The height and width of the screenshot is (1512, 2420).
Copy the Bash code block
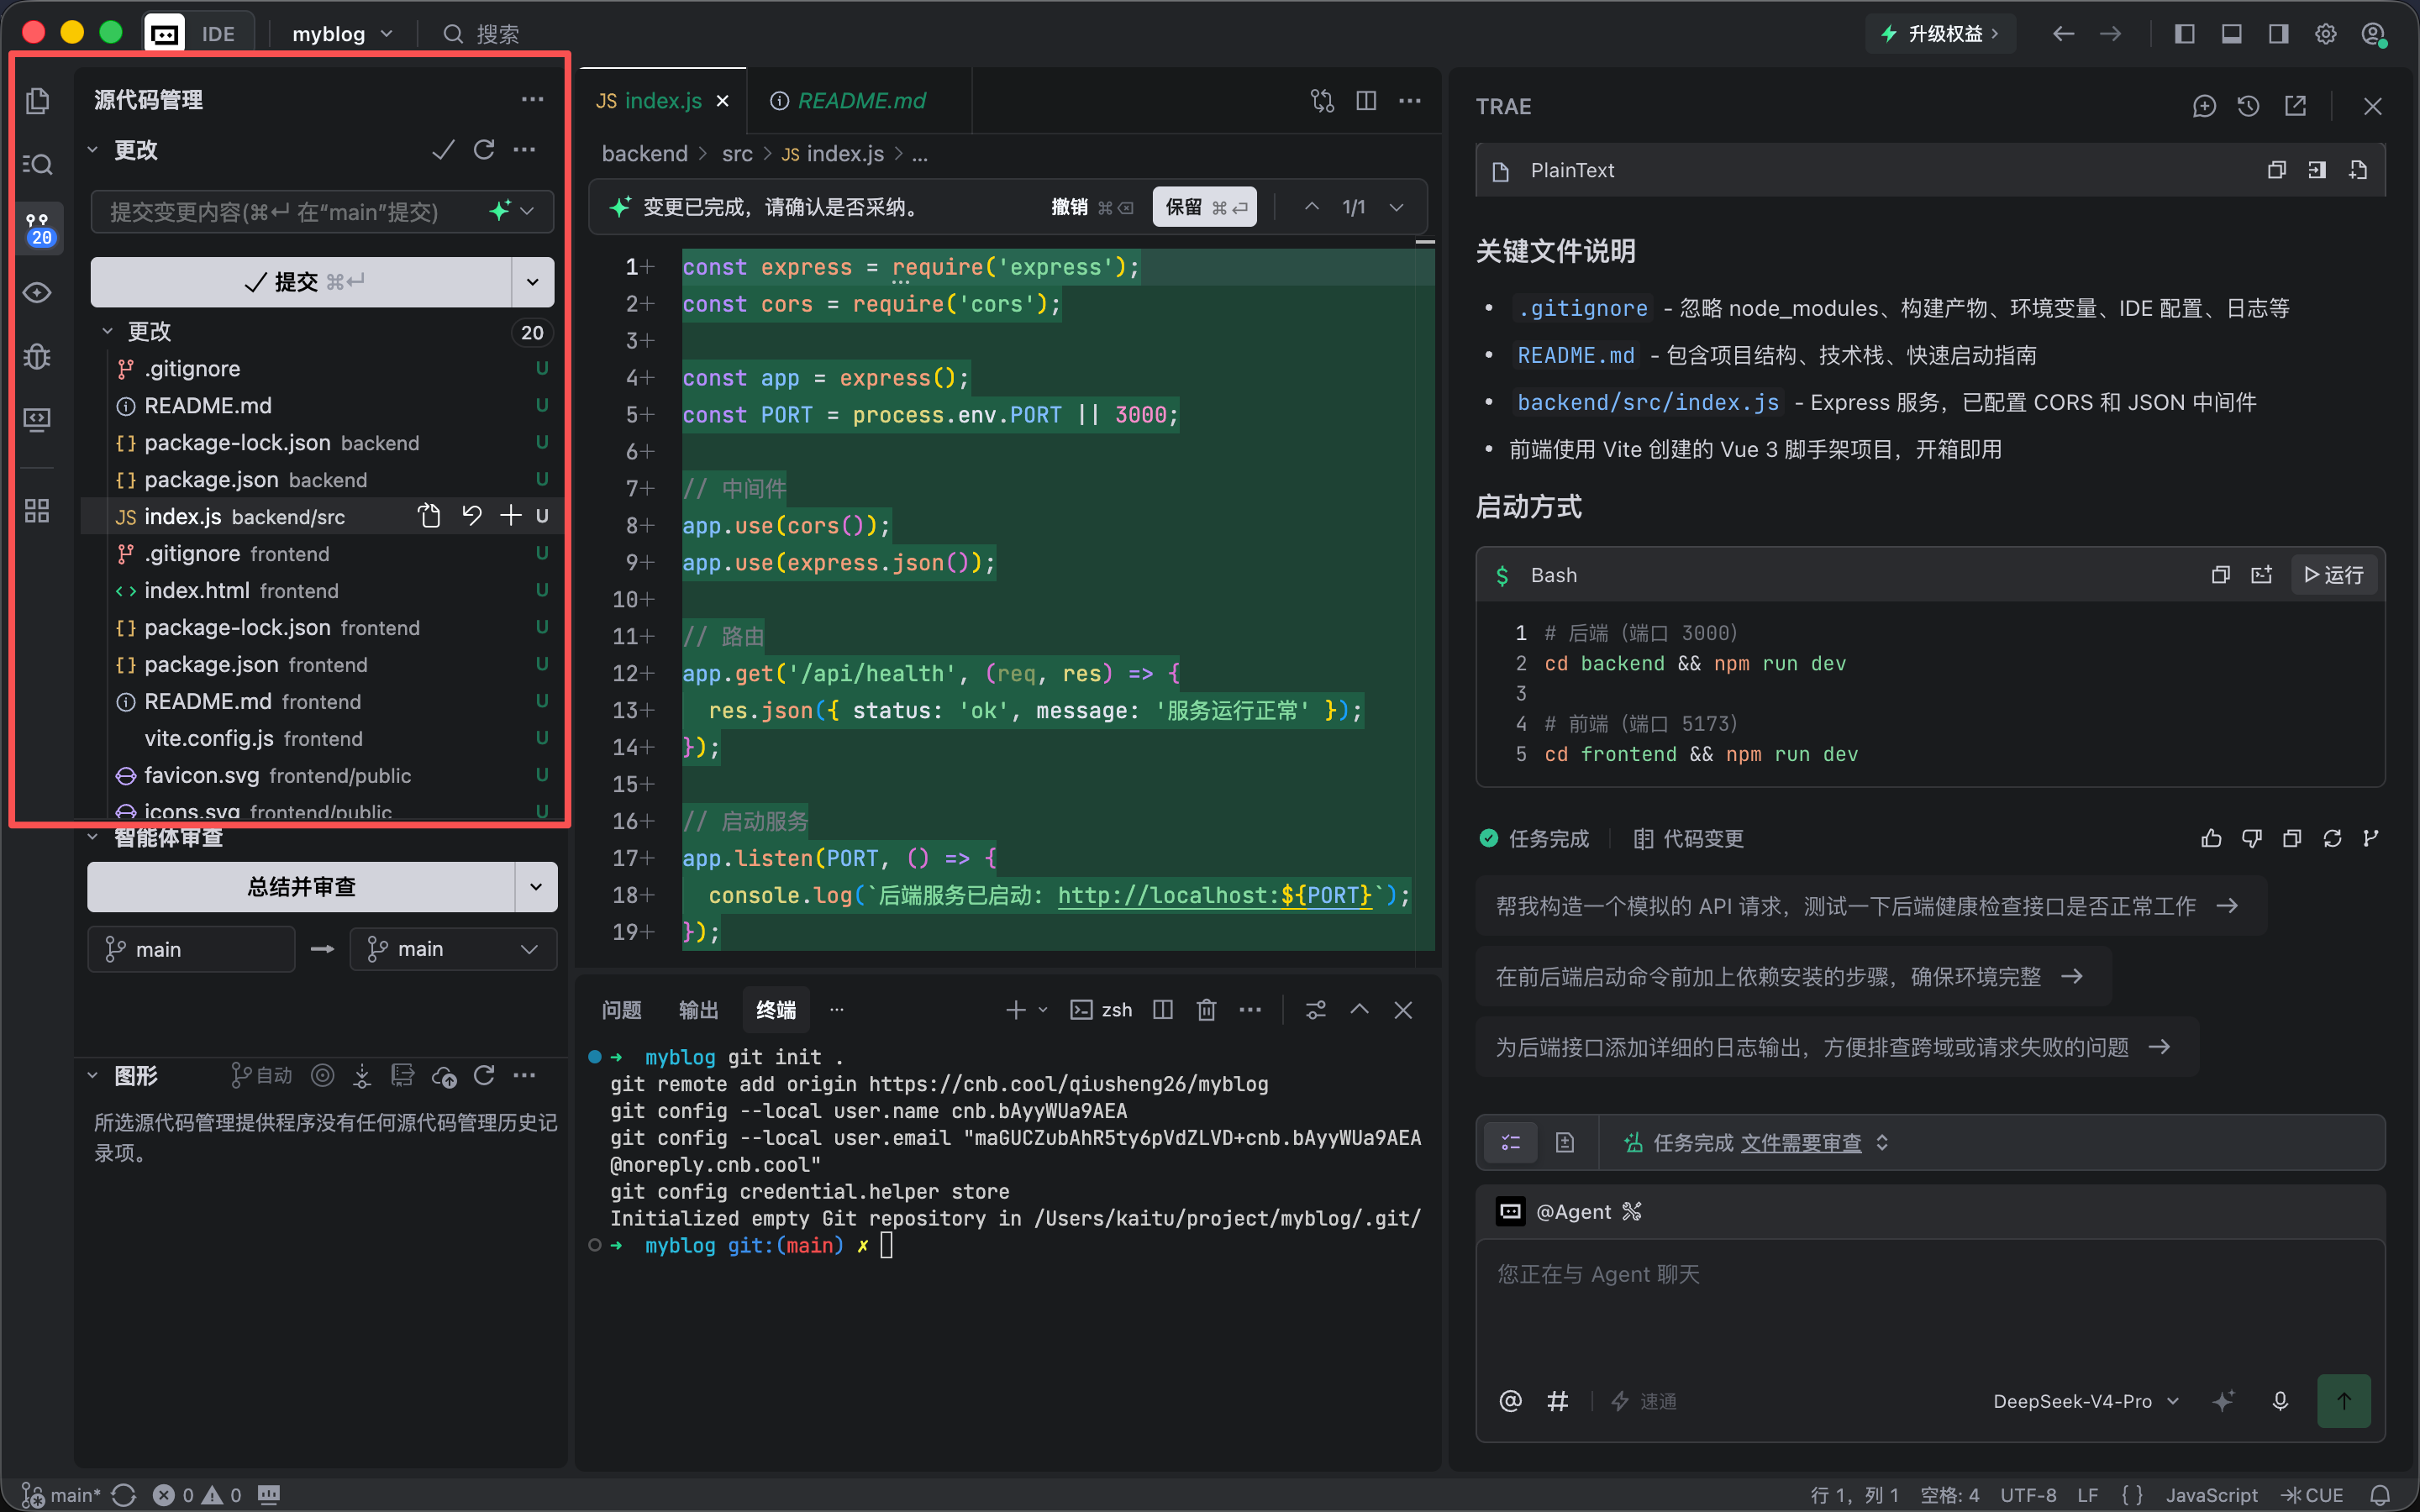point(2220,575)
